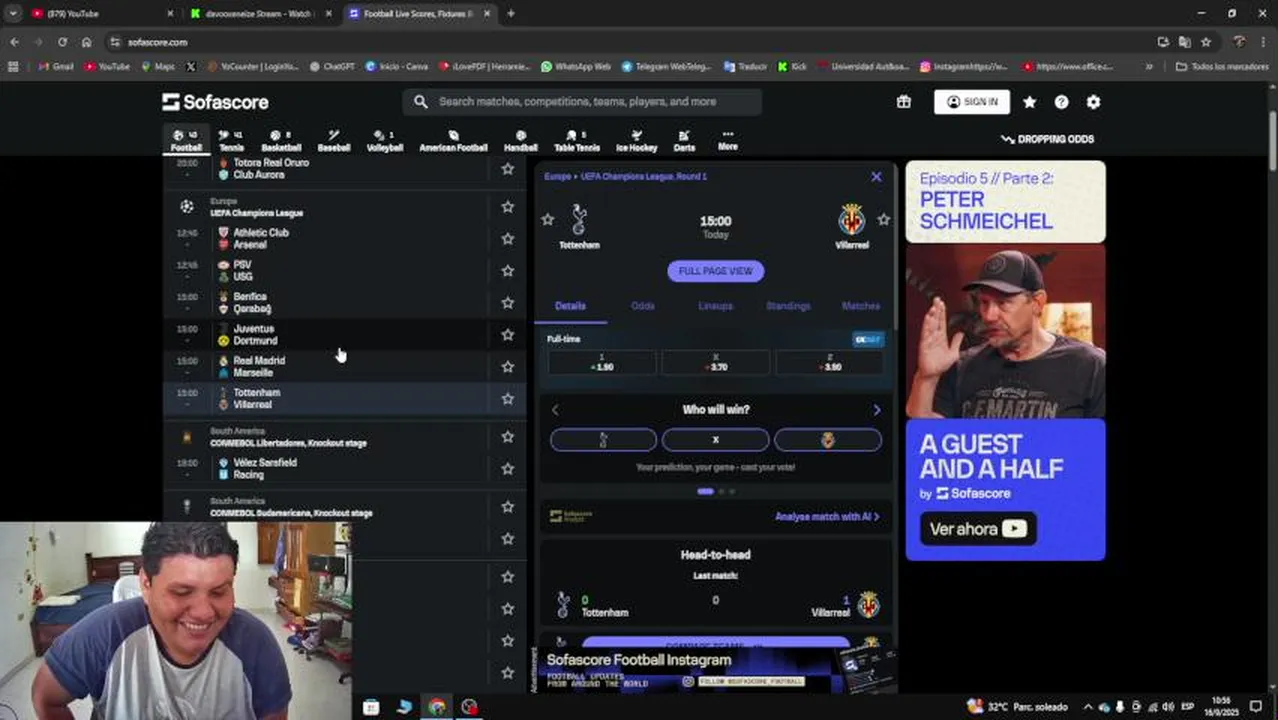1278x720 pixels.
Task: Select the Darts sport icon
Action: coord(684,141)
